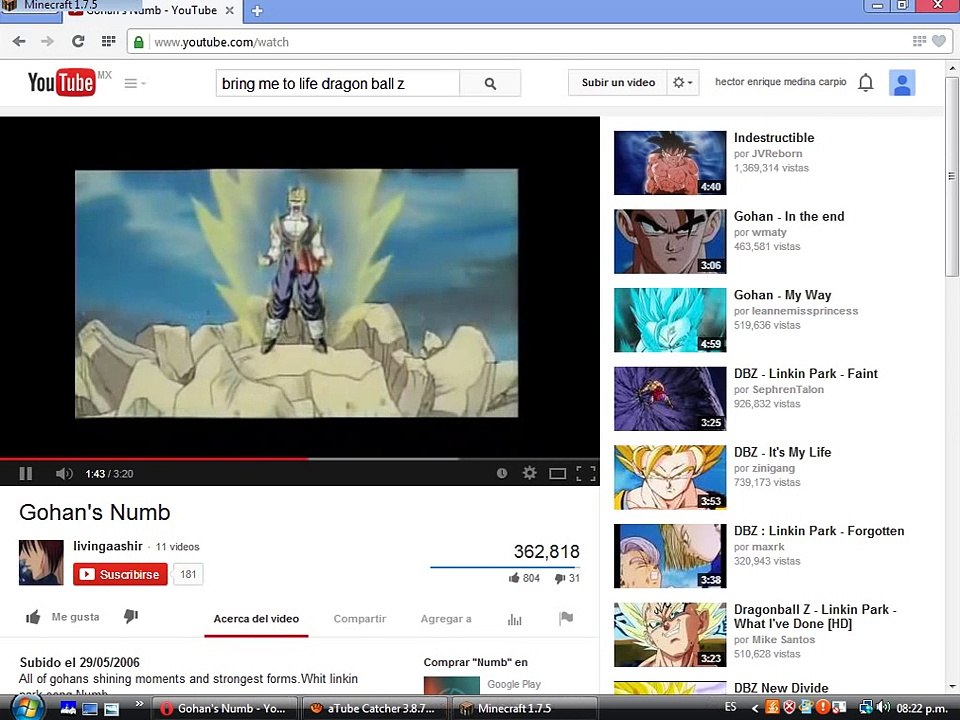Click Subir un video button
This screenshot has width=960, height=720.
tap(618, 83)
